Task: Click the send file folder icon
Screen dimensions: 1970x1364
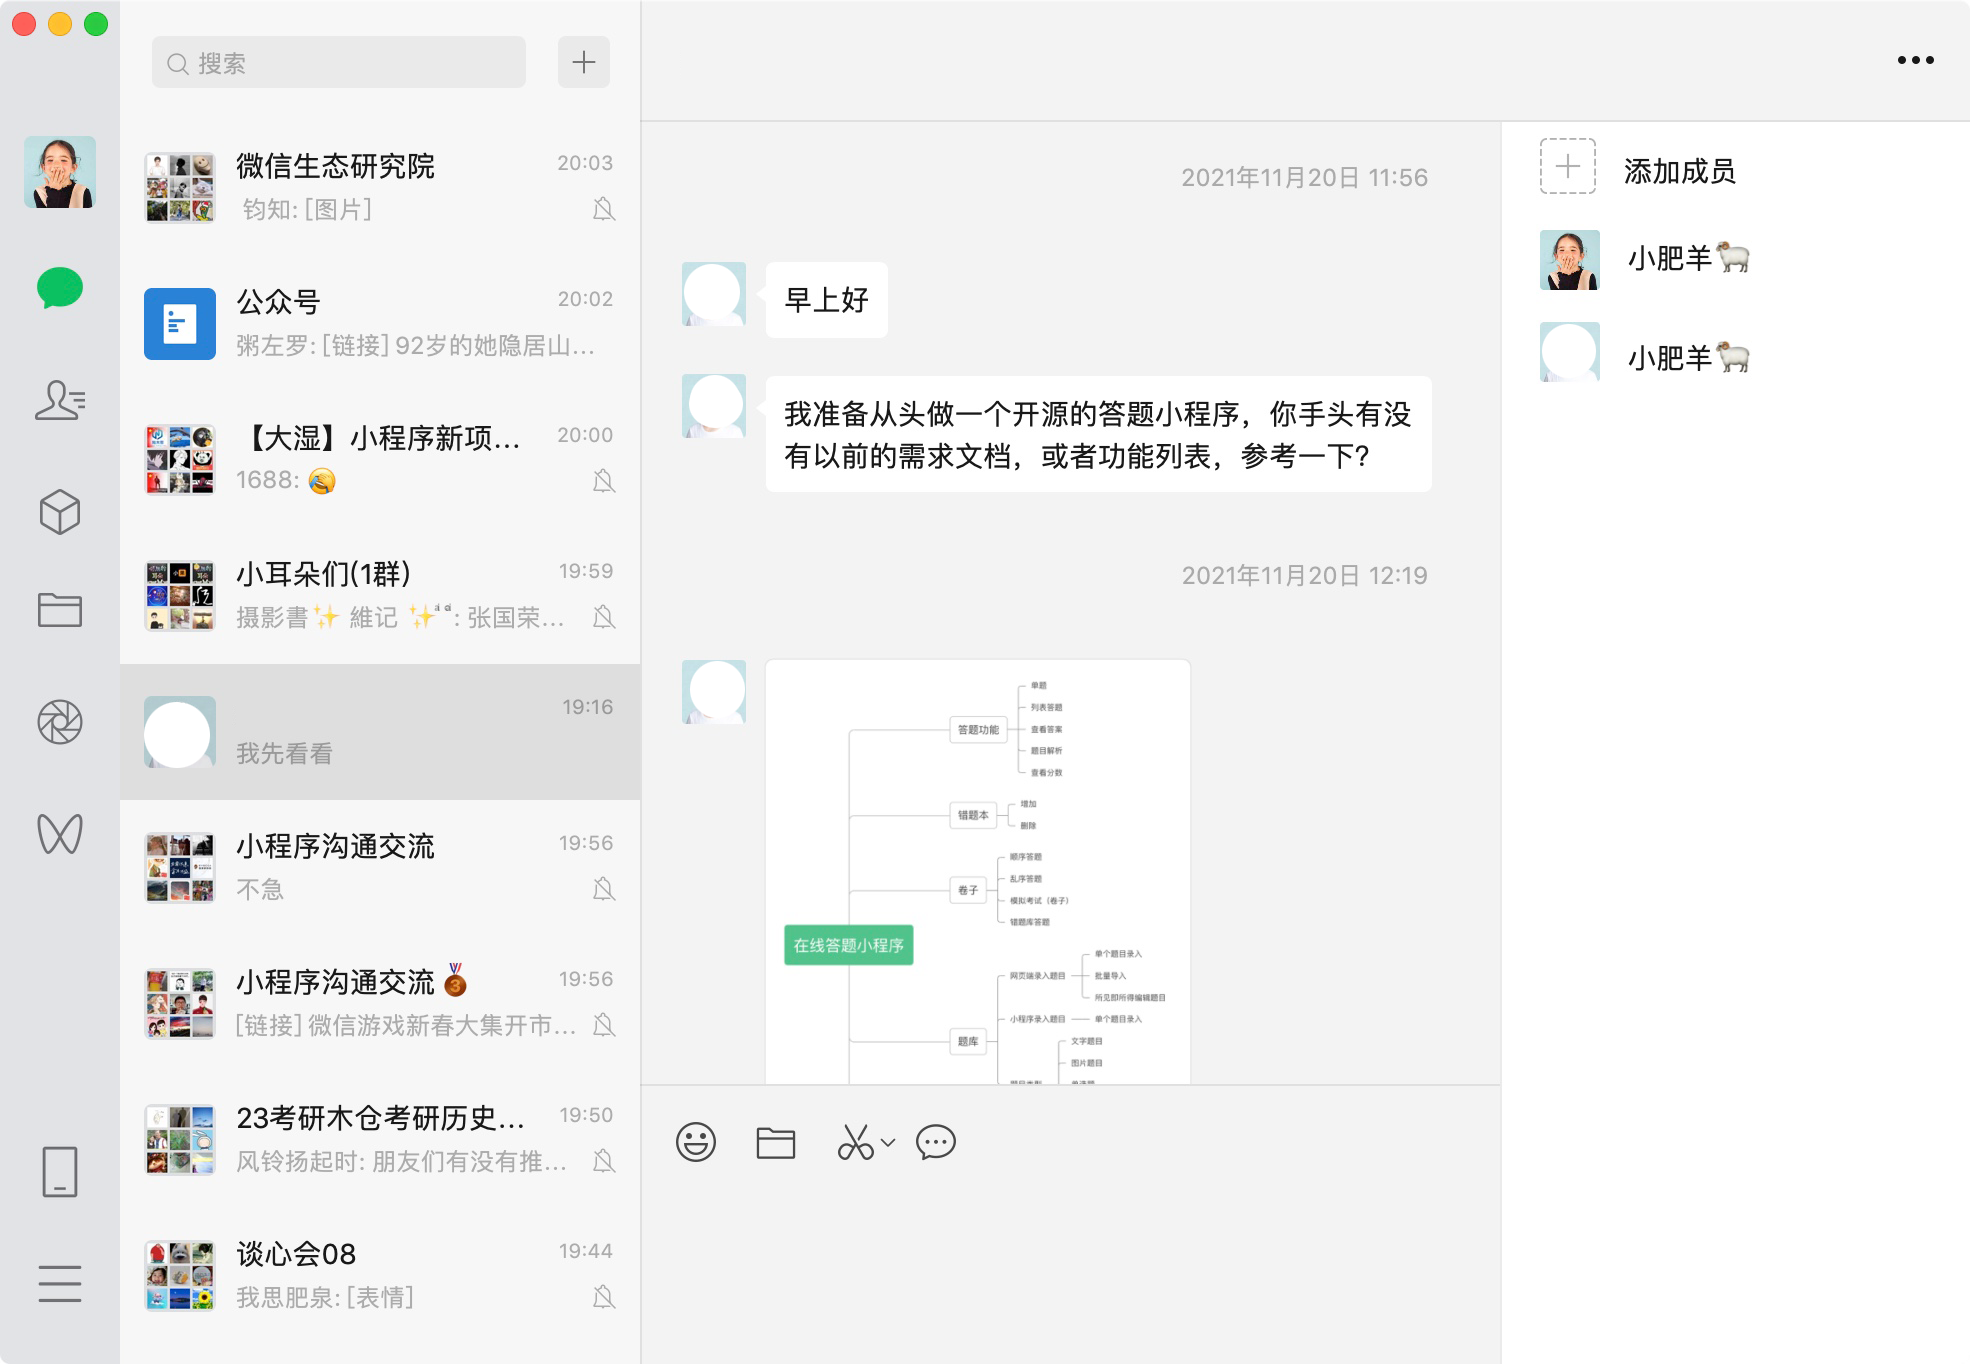Action: click(776, 1142)
